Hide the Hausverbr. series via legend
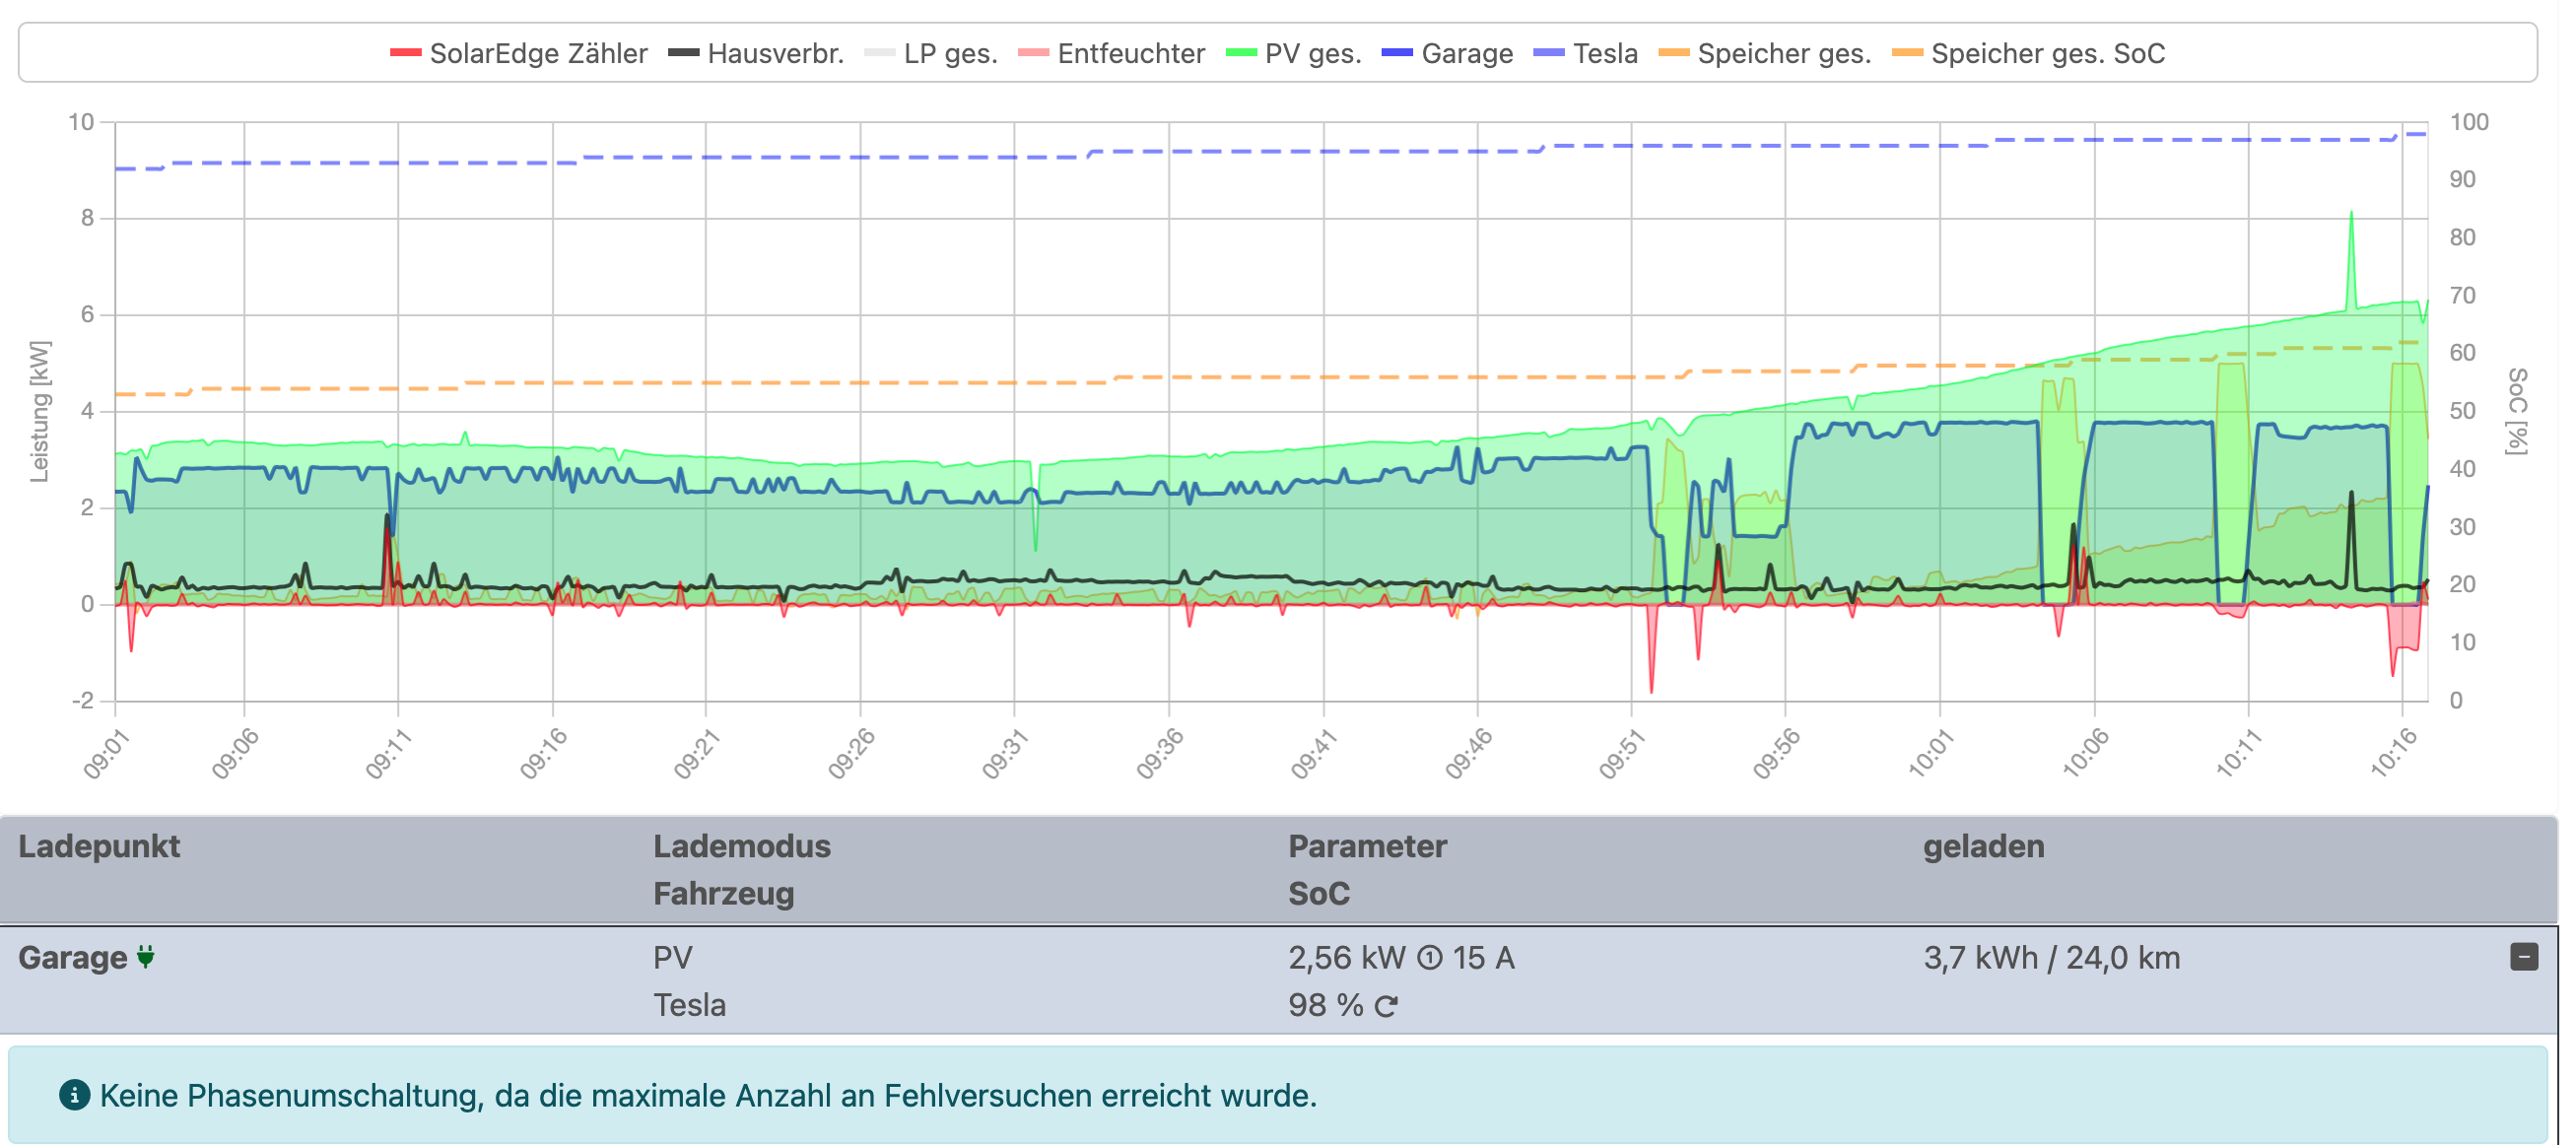Image resolution: width=2576 pixels, height=1145 pixels. point(774,54)
